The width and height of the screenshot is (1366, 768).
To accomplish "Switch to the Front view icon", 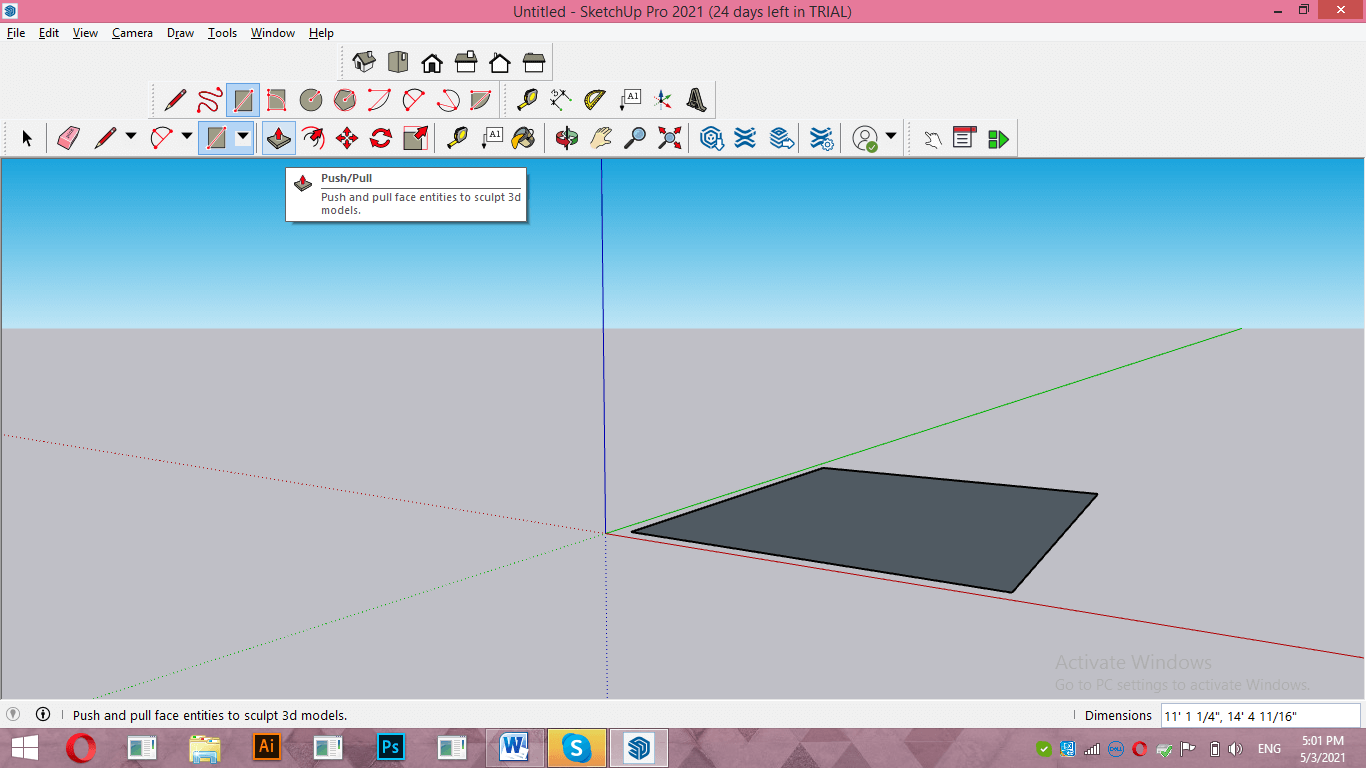I will [432, 63].
